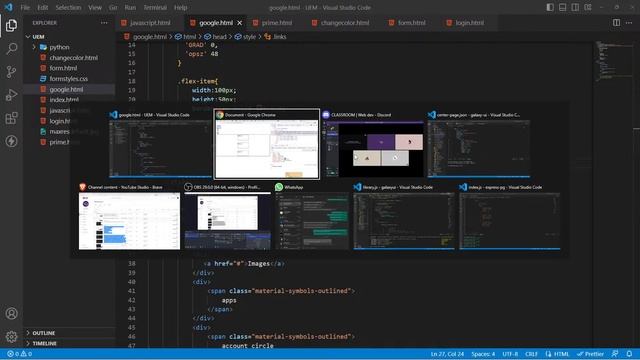The width and height of the screenshot is (640, 360).
Task: Open Customize Layout icon
Action: point(588,7)
